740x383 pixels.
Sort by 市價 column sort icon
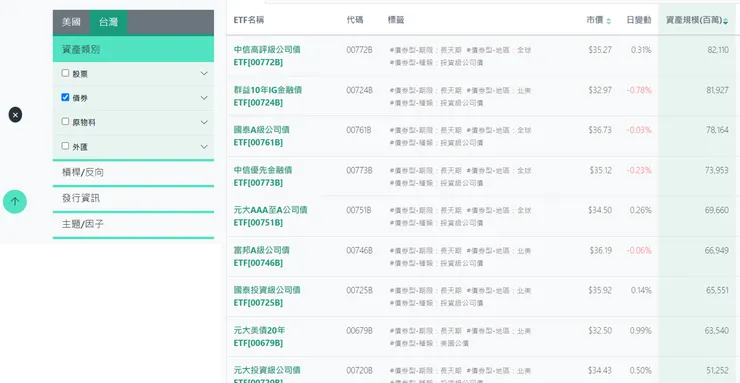pyautogui.click(x=608, y=21)
